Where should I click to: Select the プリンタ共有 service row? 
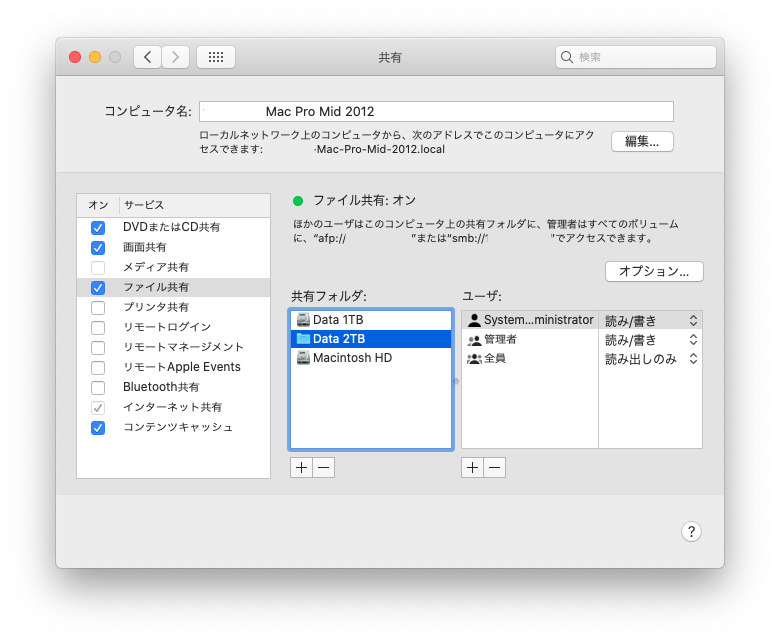pos(174,307)
